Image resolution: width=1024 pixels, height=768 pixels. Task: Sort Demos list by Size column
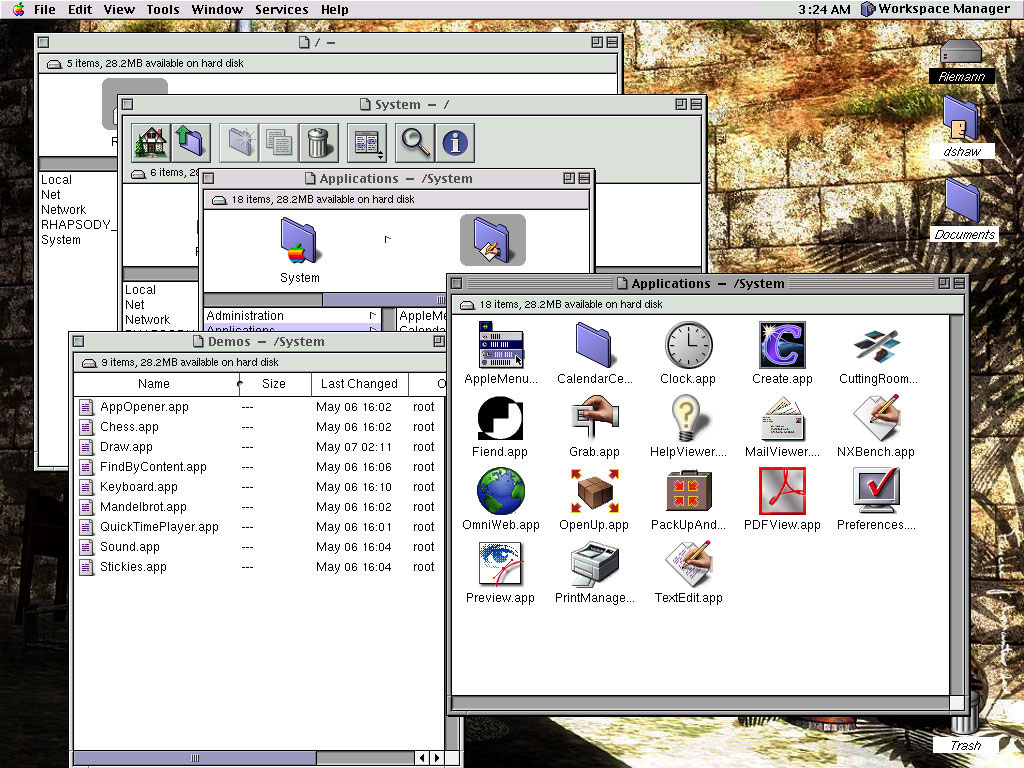pos(274,384)
